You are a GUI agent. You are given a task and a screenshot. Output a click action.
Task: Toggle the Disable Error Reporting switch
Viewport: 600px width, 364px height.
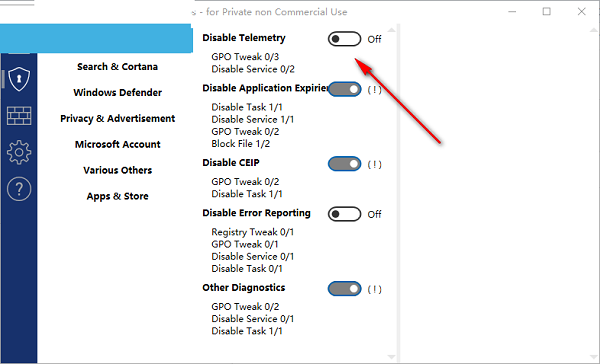point(344,214)
